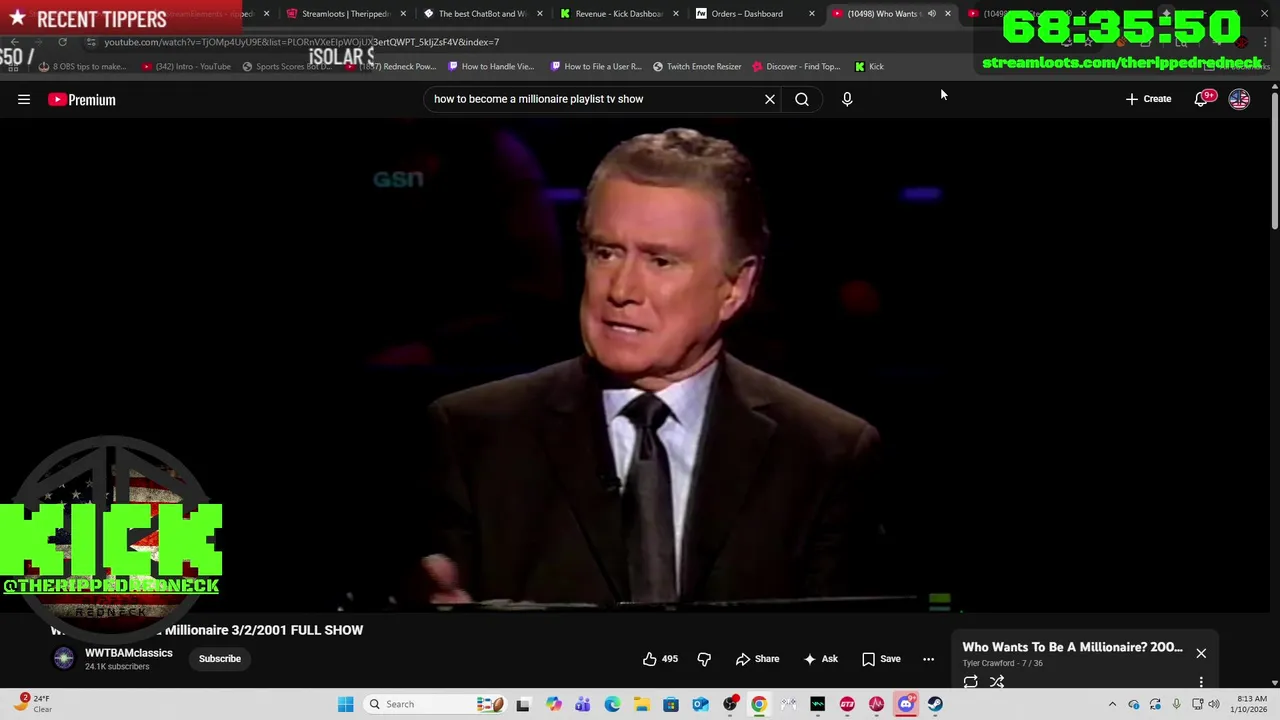Save video to a playlist
1280x720 pixels.
[881, 659]
